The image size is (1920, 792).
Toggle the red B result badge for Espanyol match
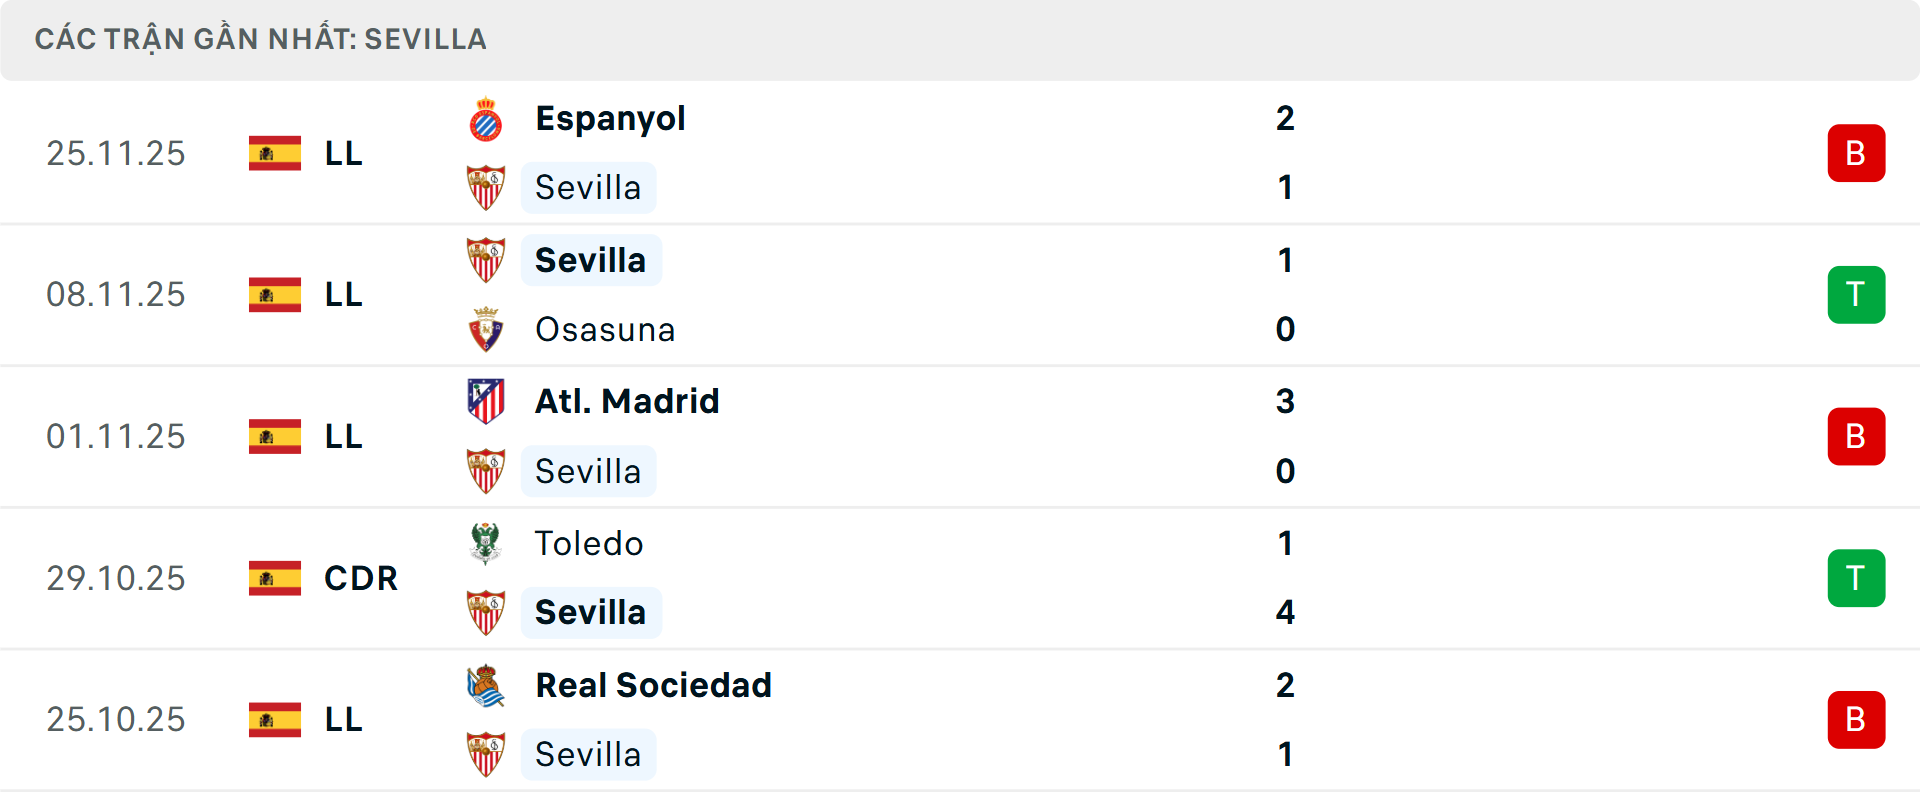[x=1856, y=153]
